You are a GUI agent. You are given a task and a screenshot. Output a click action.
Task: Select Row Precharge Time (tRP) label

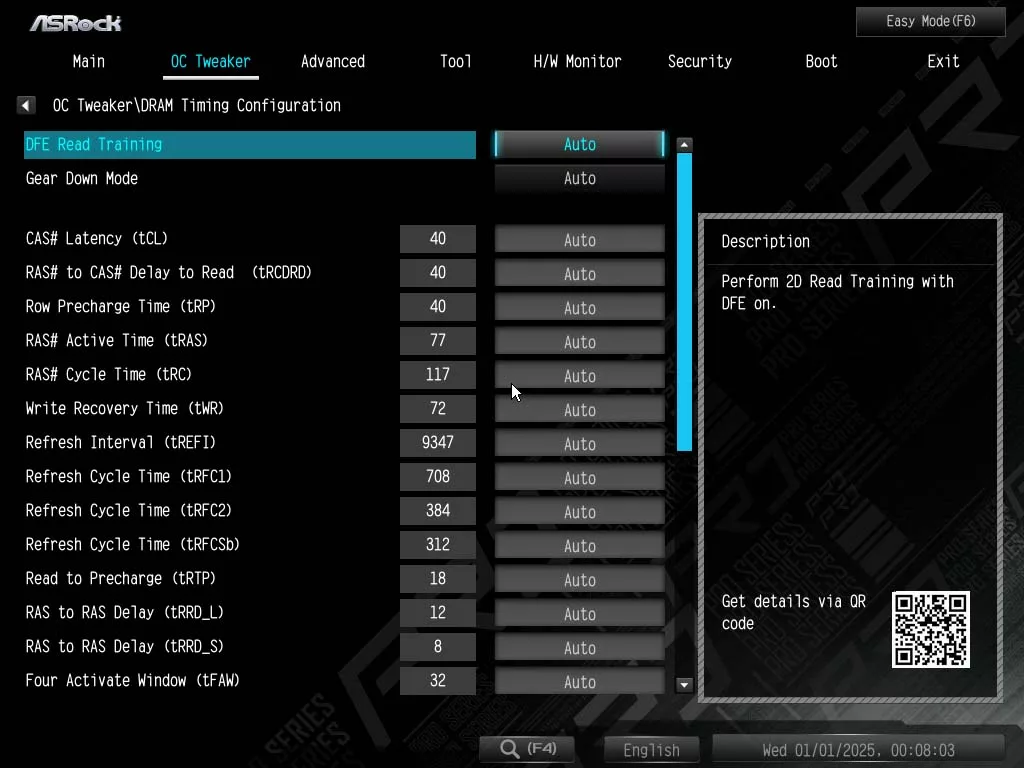(121, 306)
